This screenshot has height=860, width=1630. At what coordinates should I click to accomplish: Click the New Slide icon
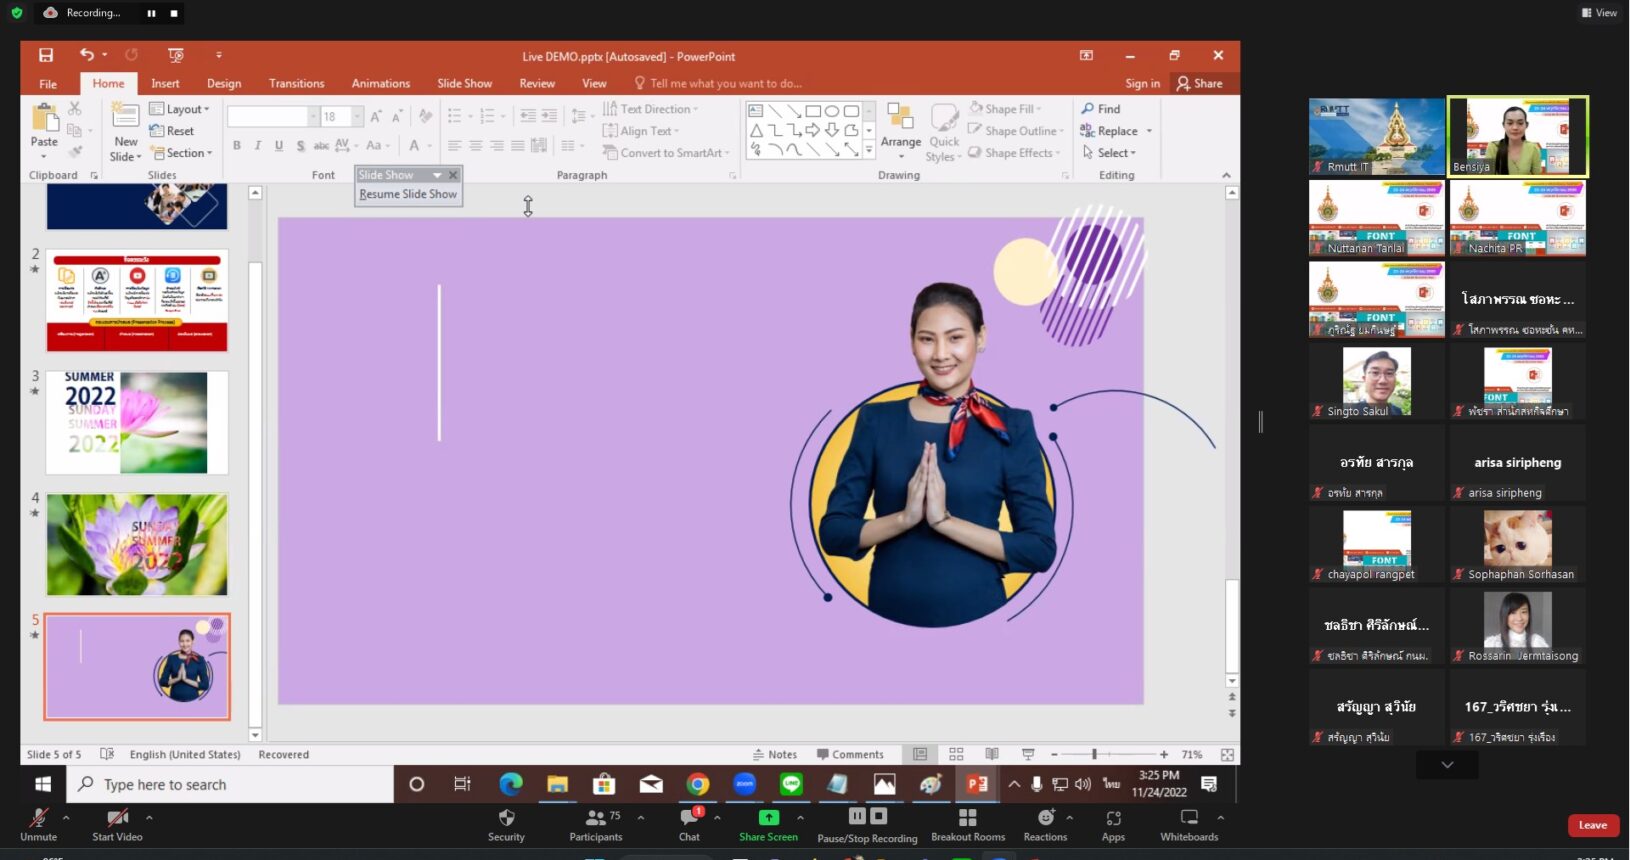tap(125, 115)
